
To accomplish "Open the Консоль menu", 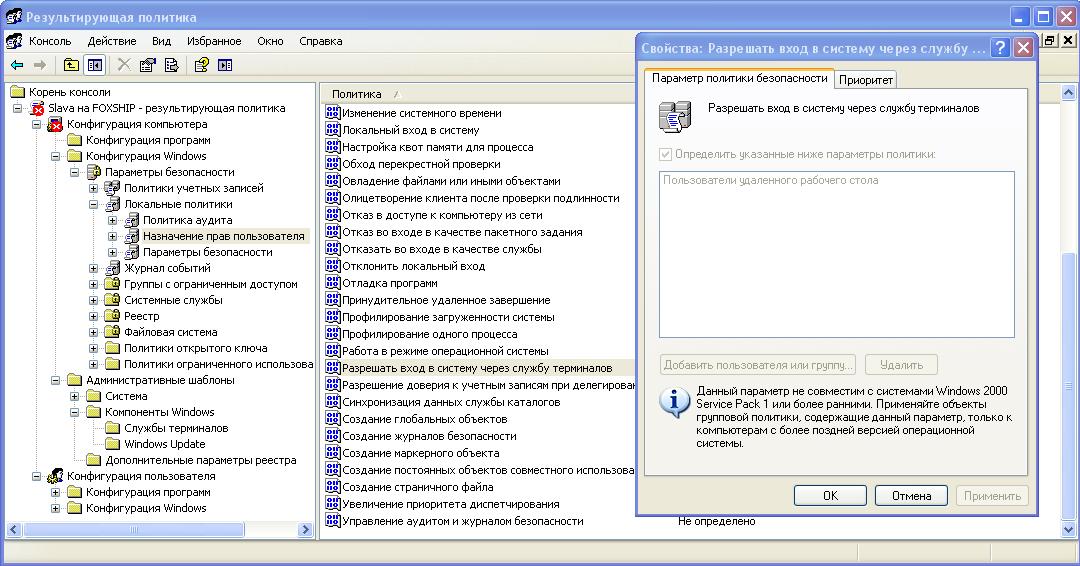I will point(50,41).
